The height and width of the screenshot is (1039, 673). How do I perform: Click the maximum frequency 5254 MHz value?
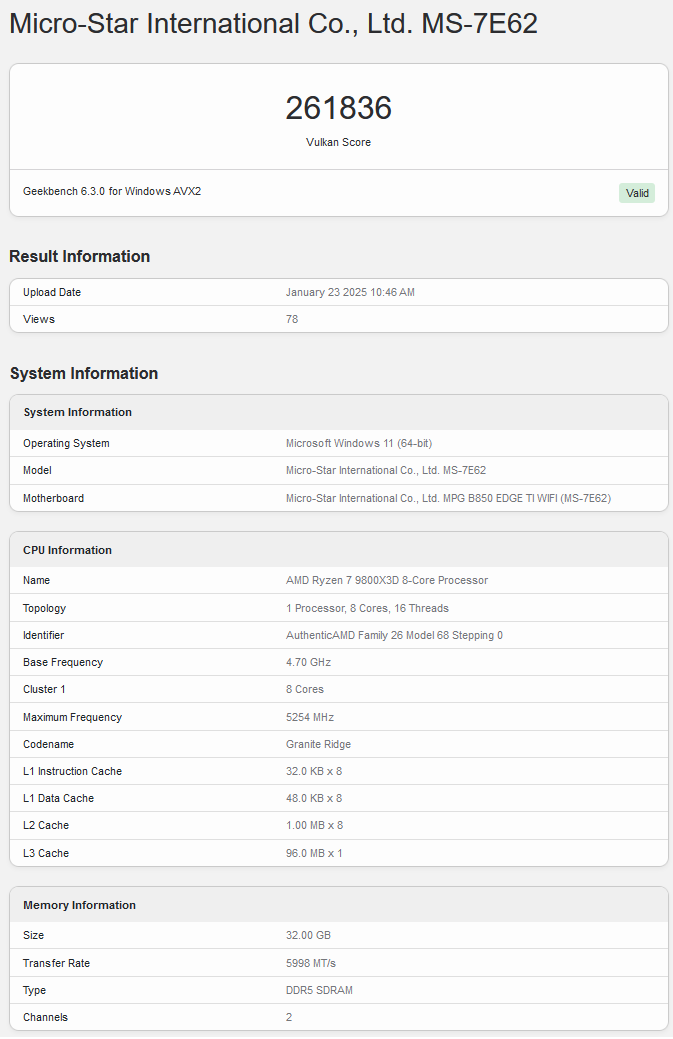(x=310, y=718)
